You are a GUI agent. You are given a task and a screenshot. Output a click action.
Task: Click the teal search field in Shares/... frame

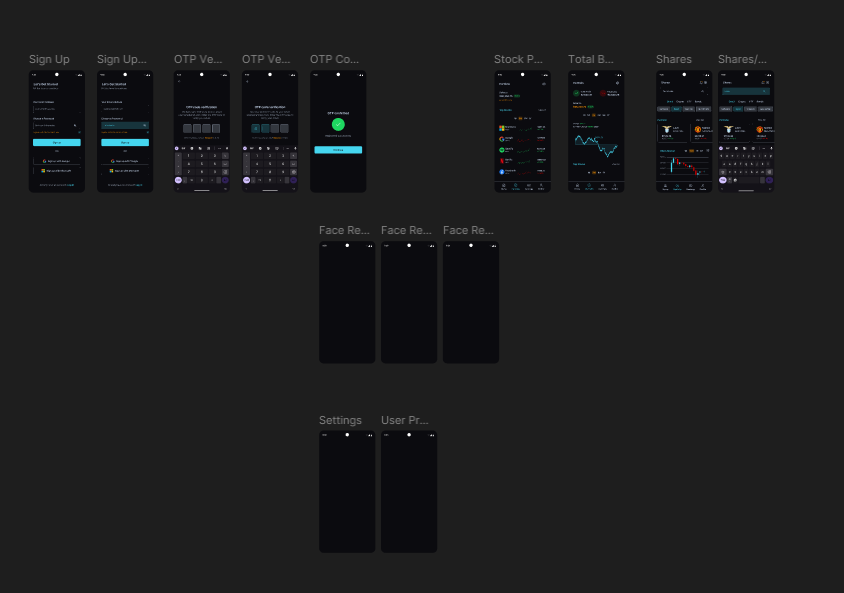coord(746,91)
